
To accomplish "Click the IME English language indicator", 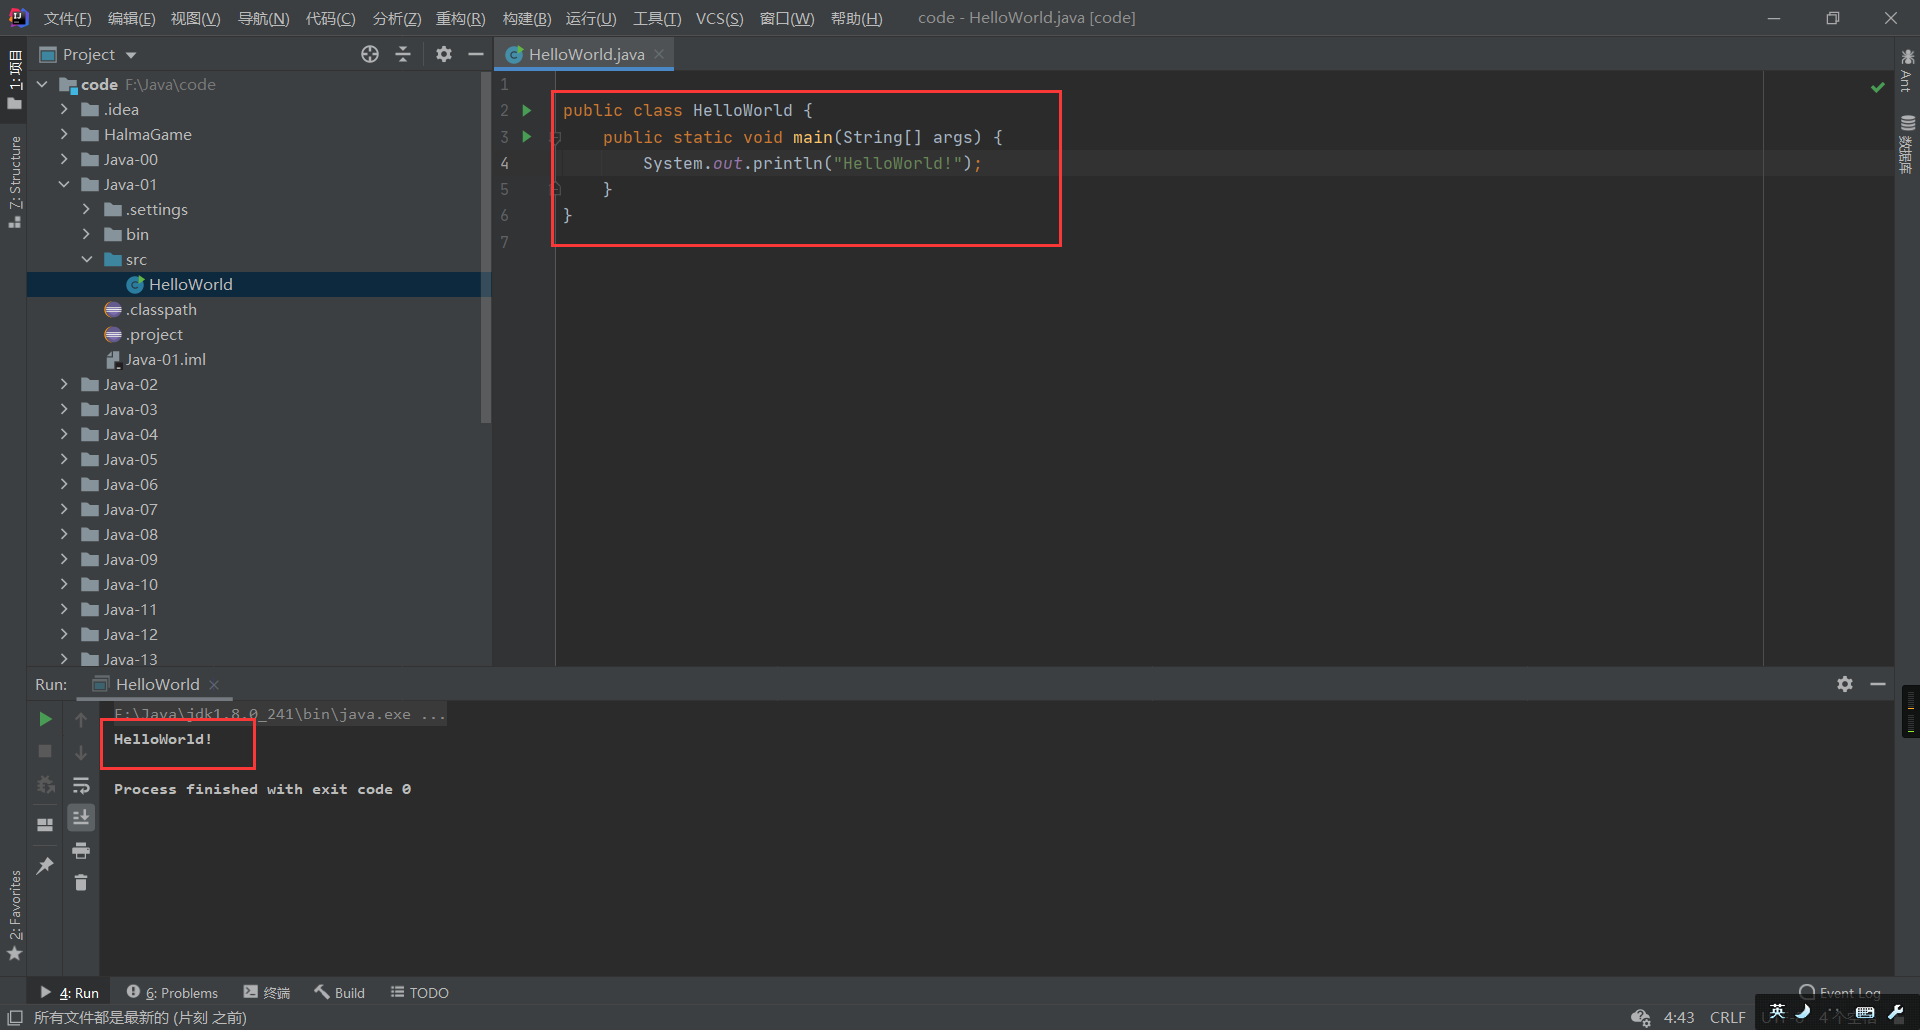I will (1777, 1011).
